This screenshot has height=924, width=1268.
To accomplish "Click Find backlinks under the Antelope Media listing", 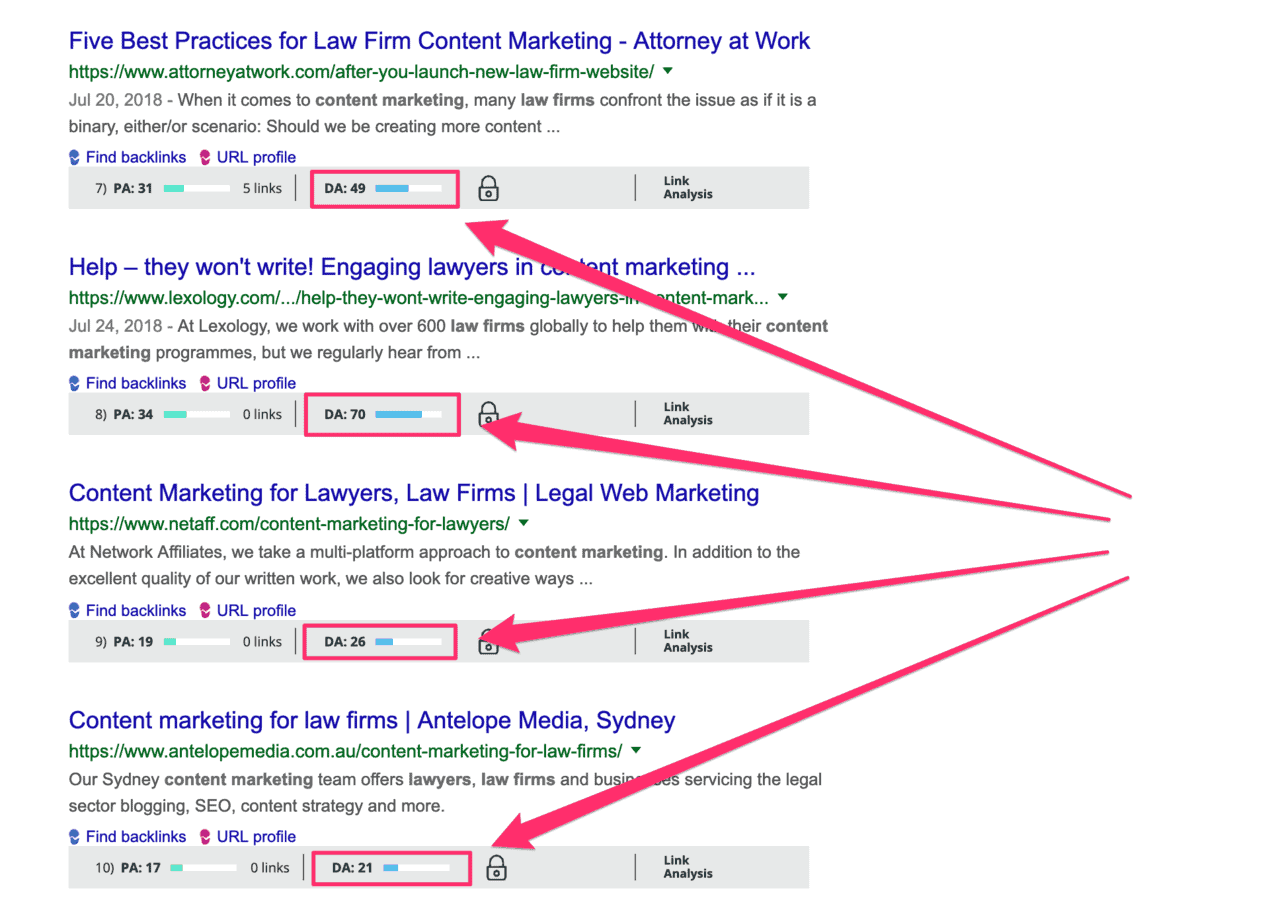I will (136, 836).
